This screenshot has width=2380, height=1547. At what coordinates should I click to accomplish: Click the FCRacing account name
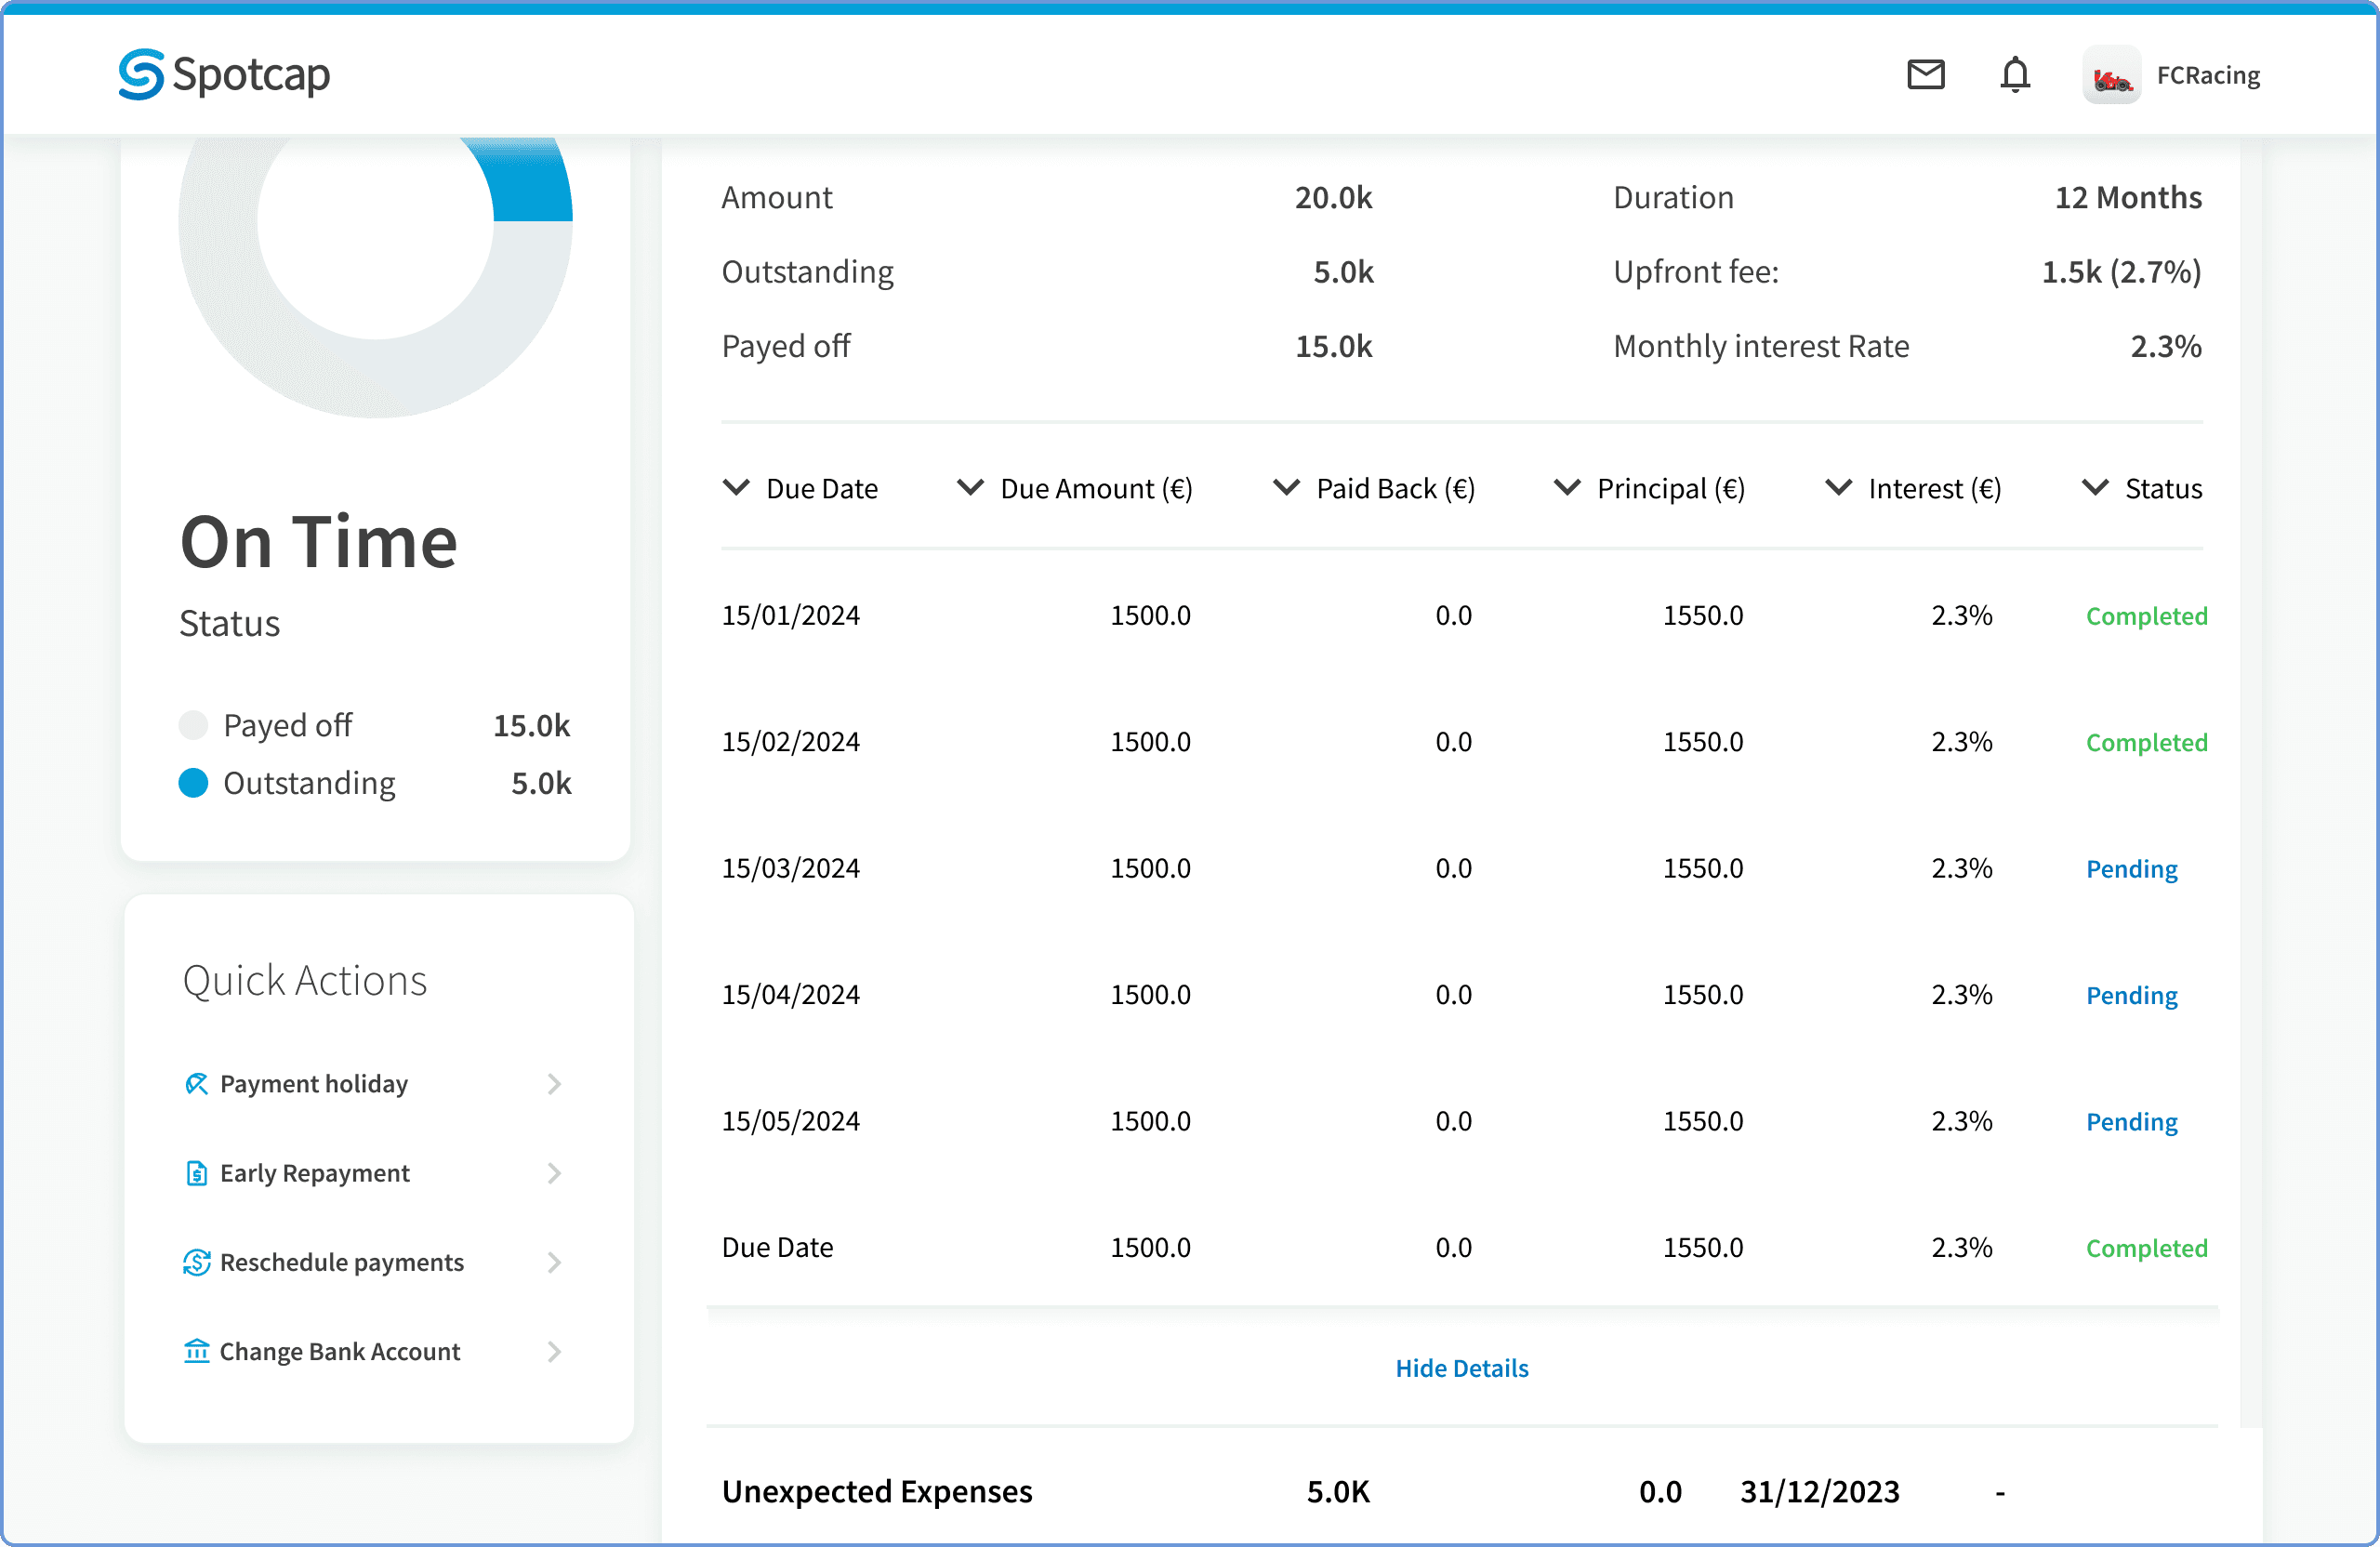2208,76
